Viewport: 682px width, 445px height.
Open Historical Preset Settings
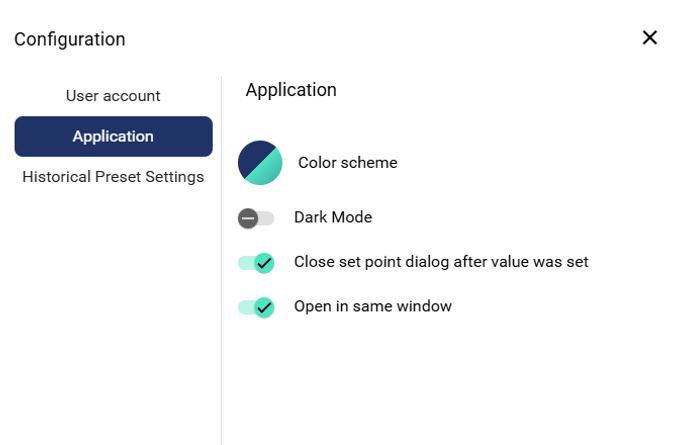[113, 177]
